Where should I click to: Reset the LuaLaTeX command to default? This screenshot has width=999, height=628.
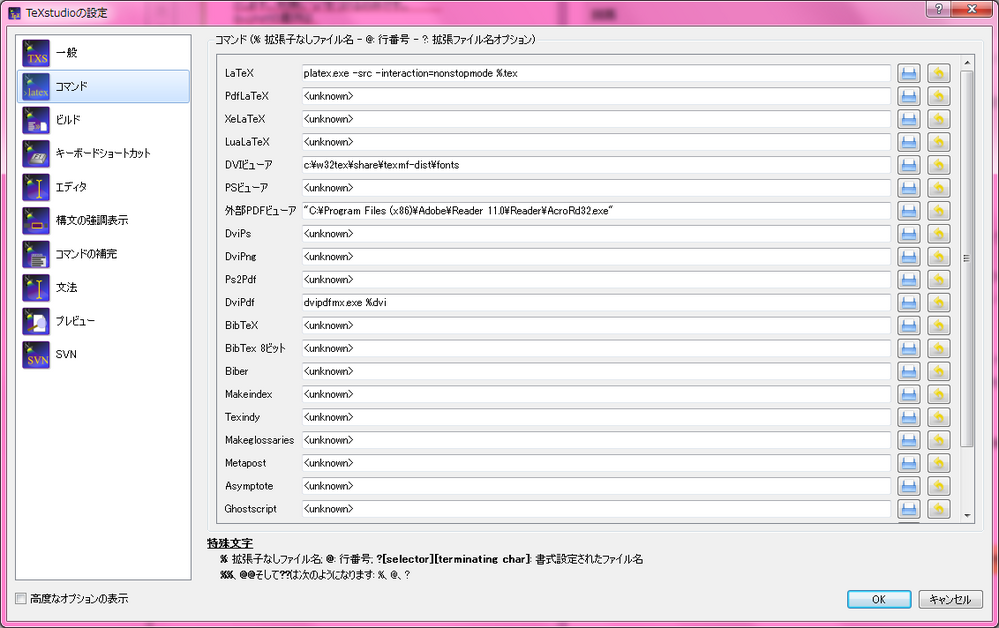point(938,142)
